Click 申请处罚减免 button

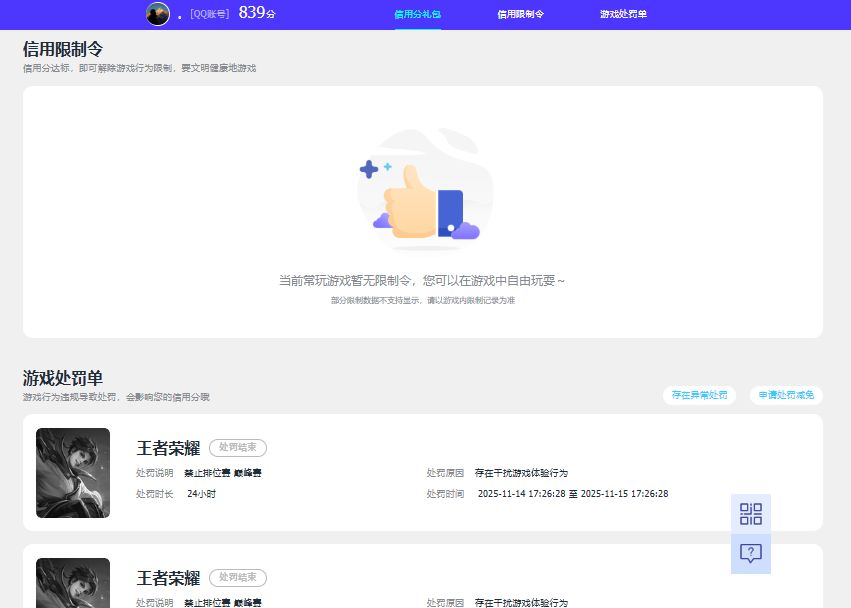786,395
